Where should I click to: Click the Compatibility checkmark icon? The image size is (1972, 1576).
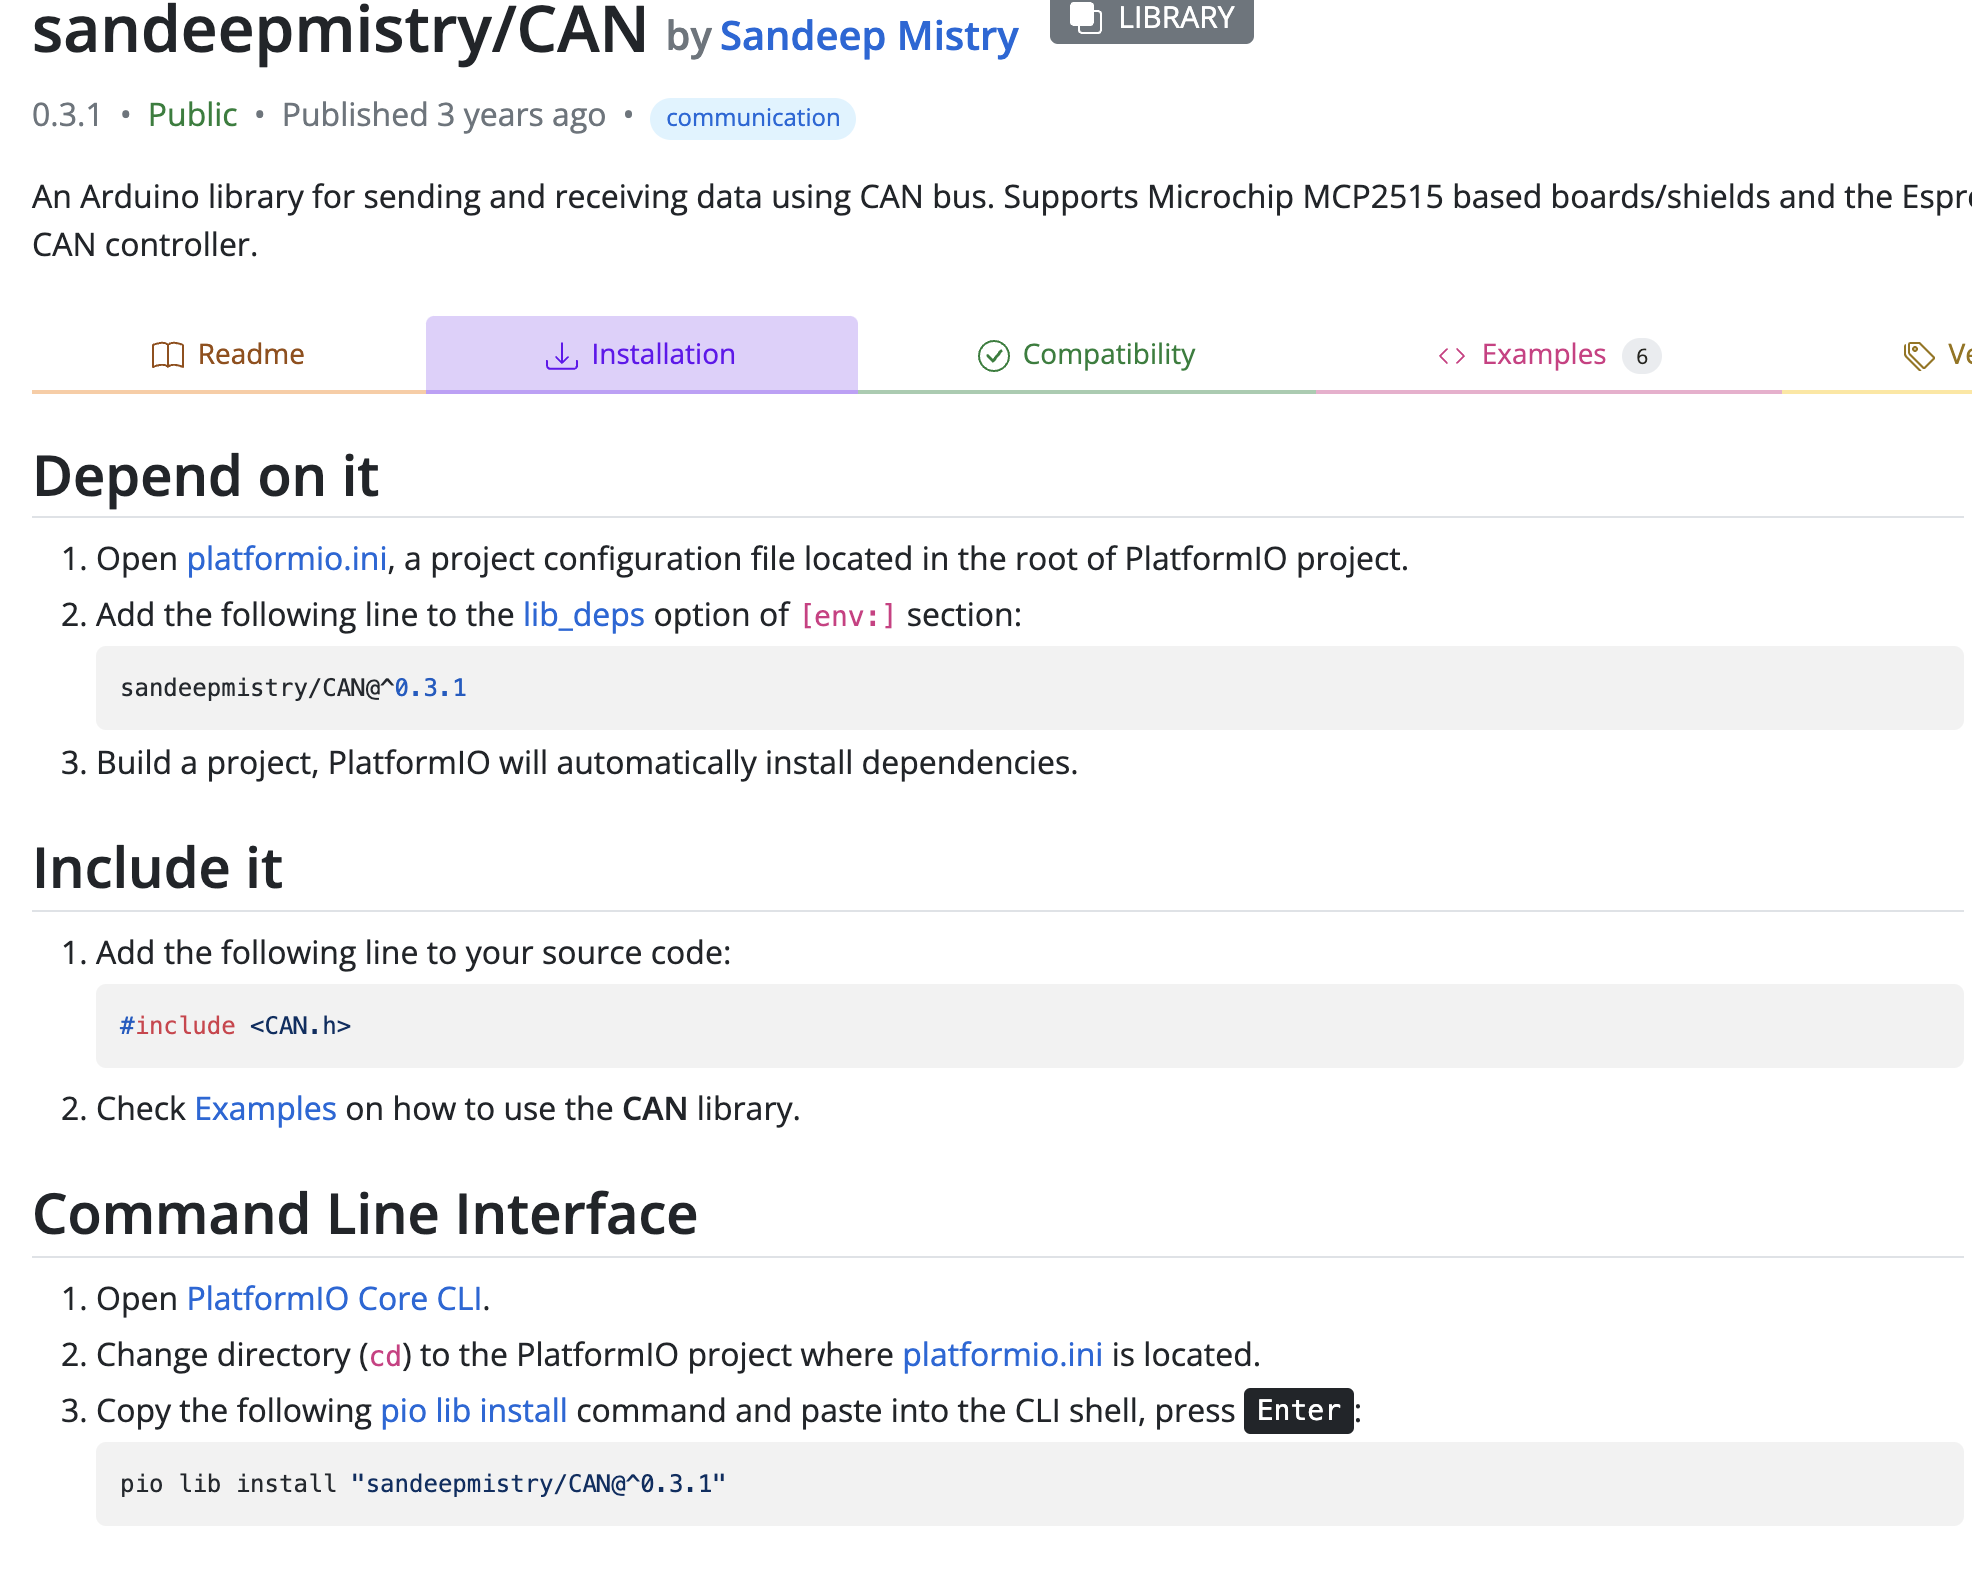[993, 355]
